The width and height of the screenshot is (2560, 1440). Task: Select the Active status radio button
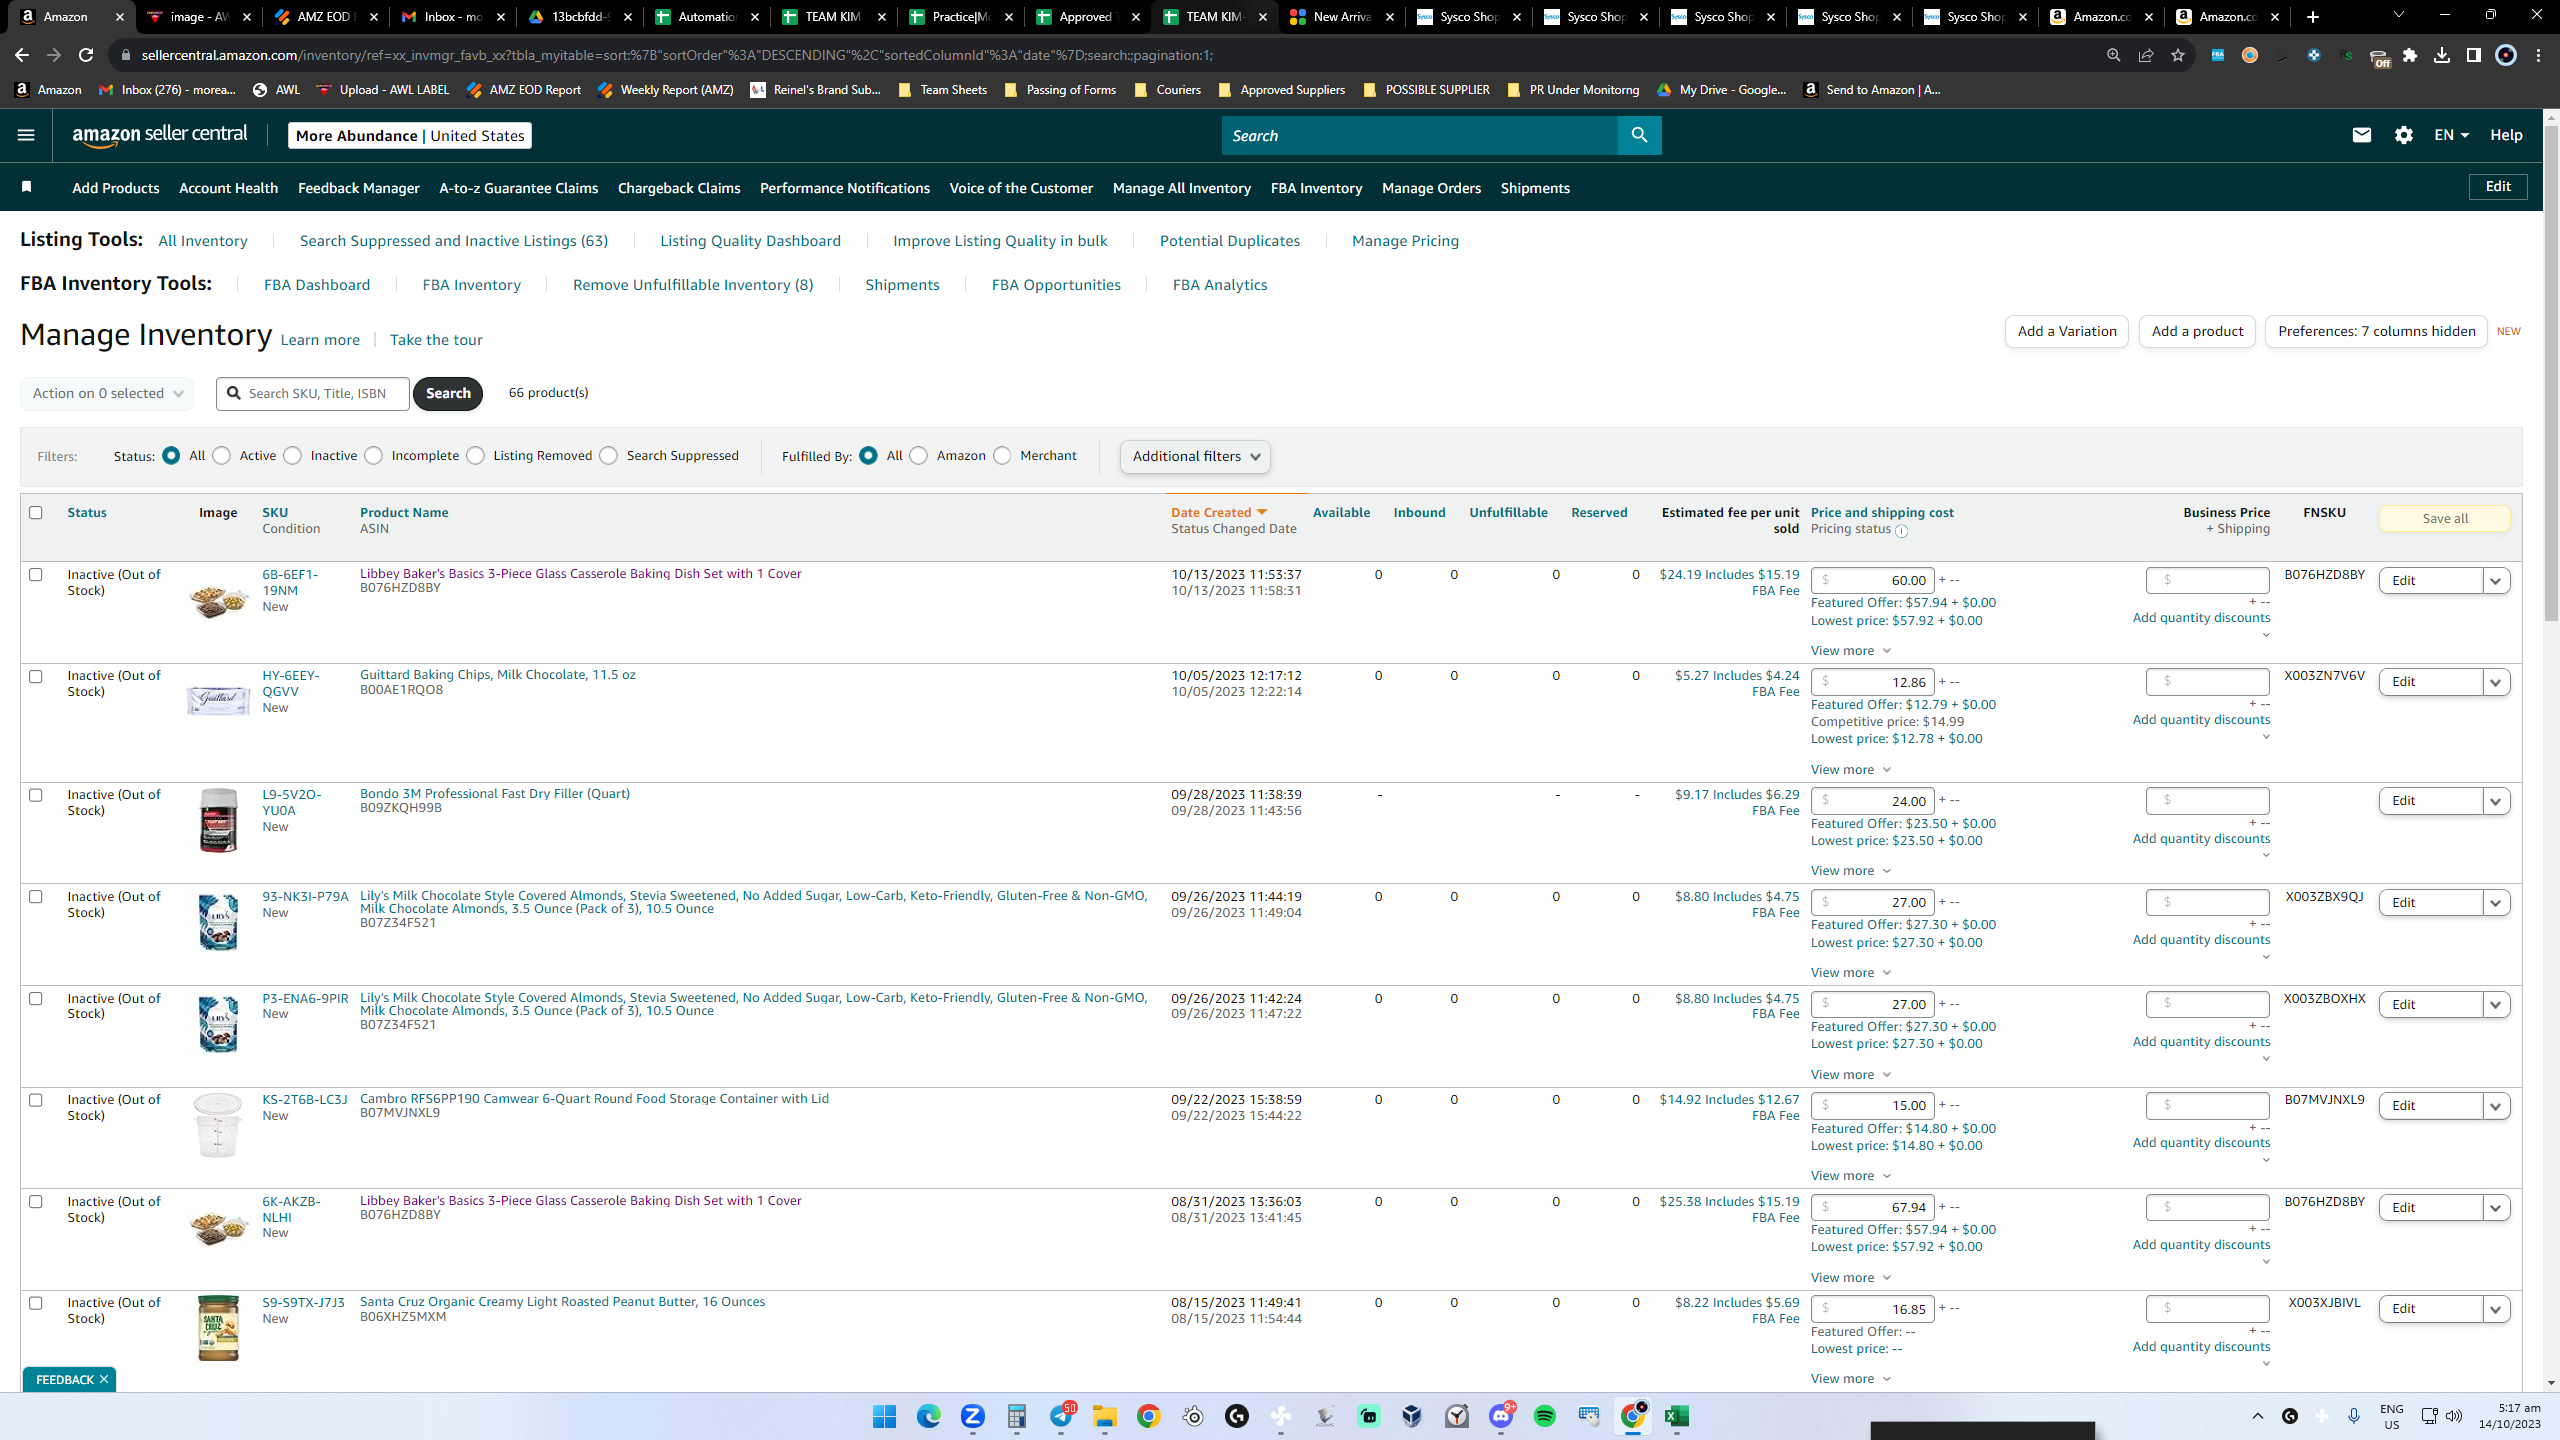click(222, 456)
